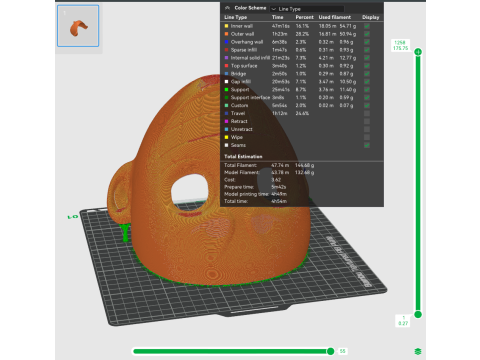Collapse the Color Scheme legend panel icon
Image resolution: width=480 pixels, height=360 pixels.
click(228, 8)
